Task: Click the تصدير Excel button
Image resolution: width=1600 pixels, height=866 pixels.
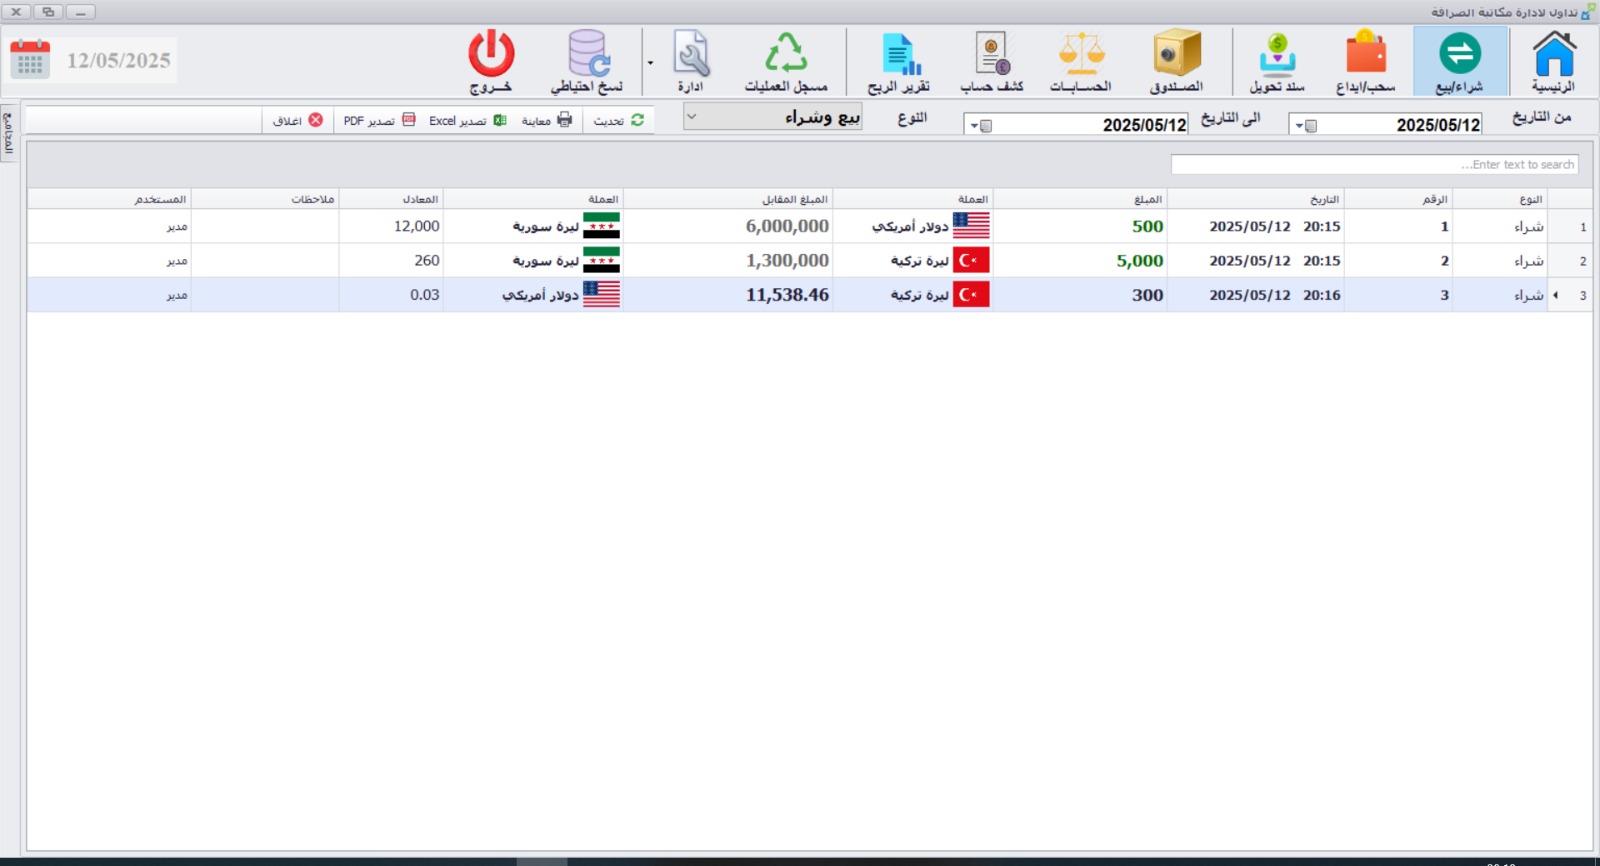Action: coord(467,120)
